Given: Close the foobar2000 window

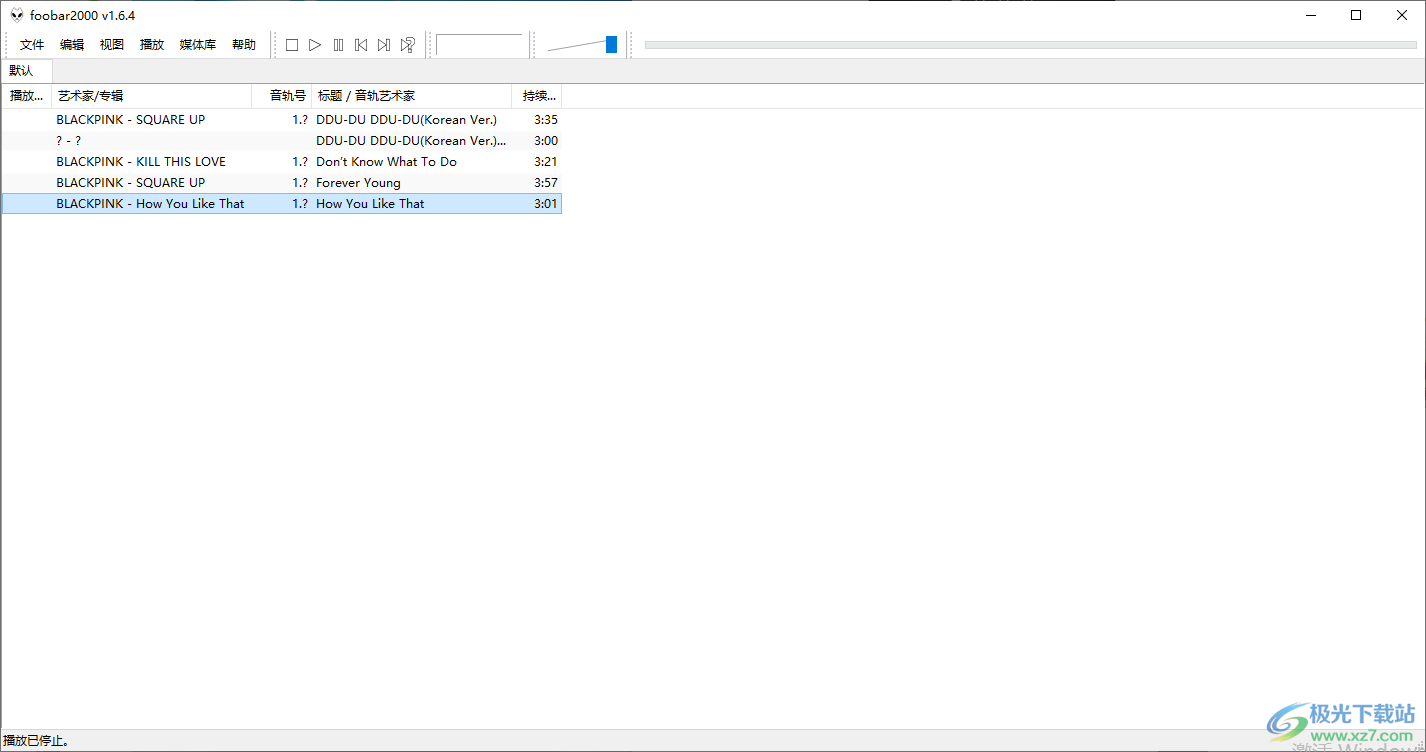Looking at the screenshot, I should pos(1402,15).
